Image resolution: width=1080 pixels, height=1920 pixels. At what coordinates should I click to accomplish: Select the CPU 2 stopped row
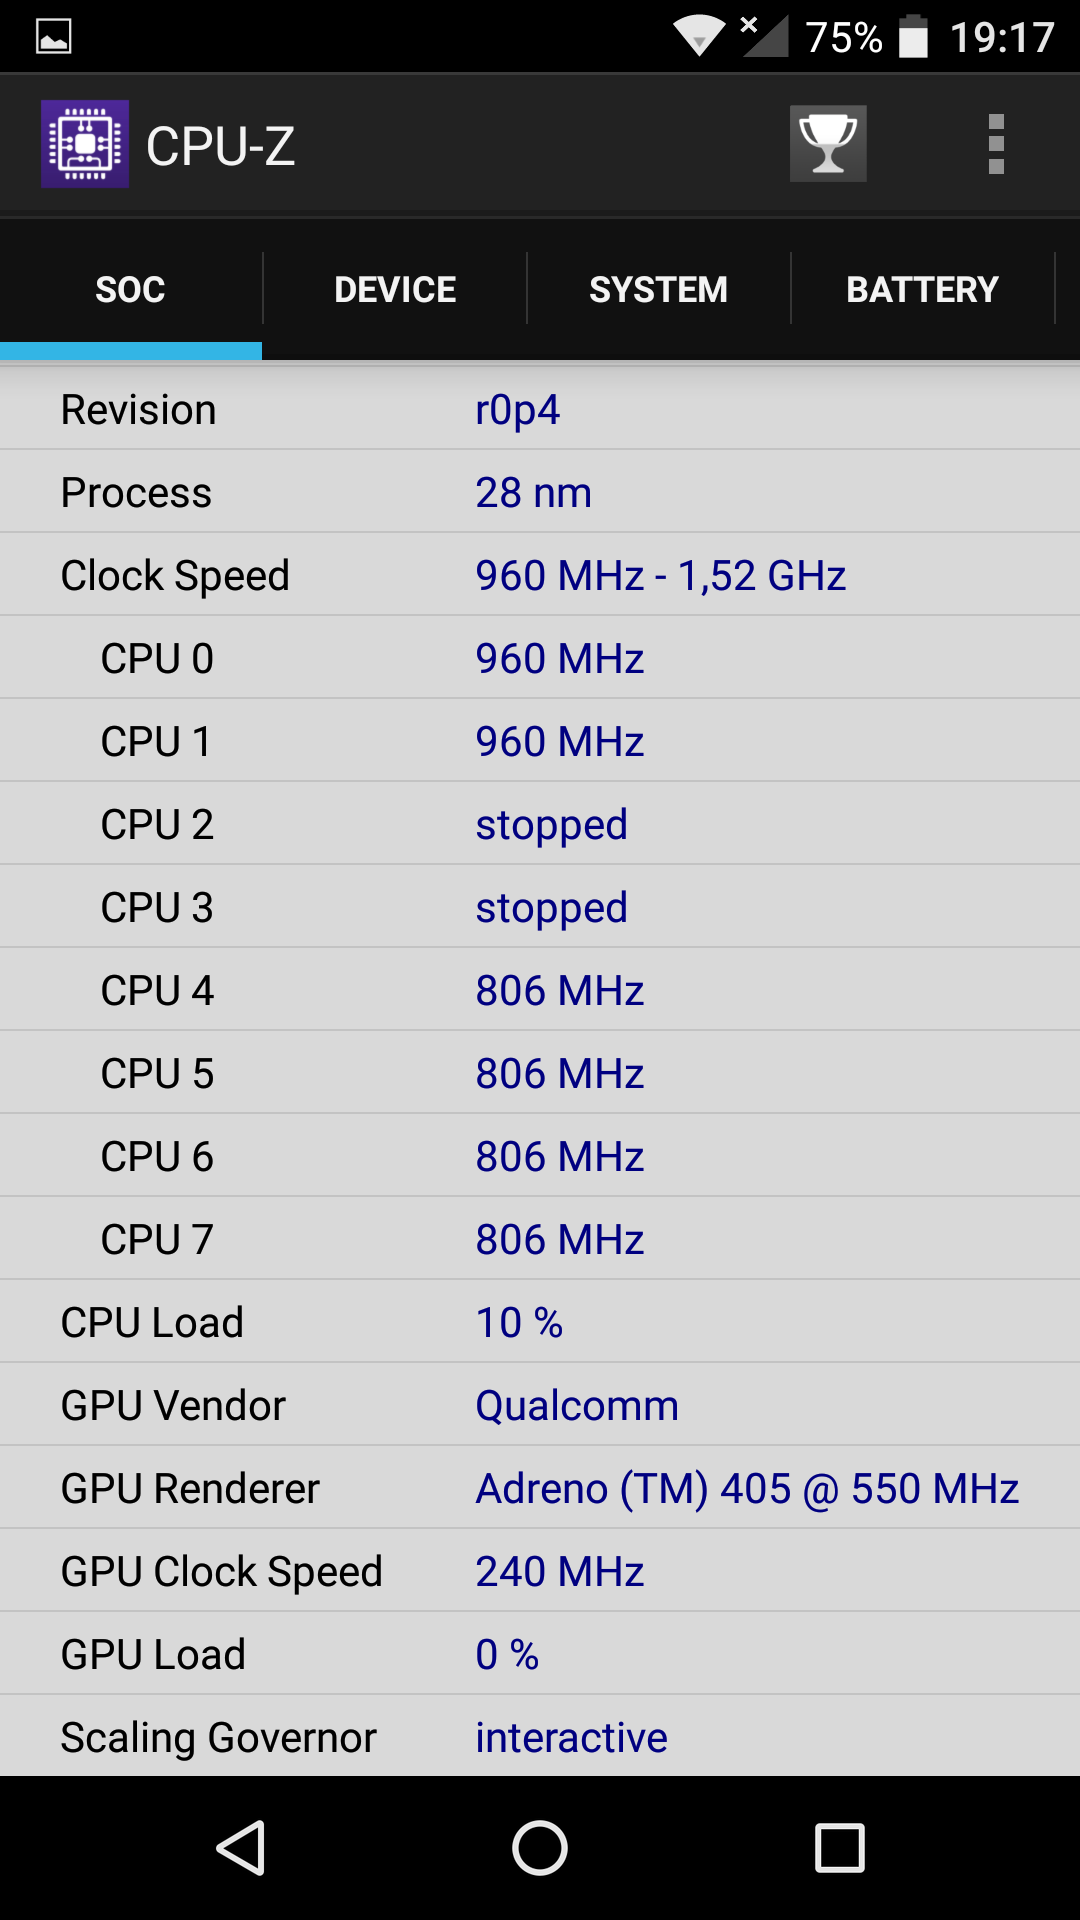point(540,824)
